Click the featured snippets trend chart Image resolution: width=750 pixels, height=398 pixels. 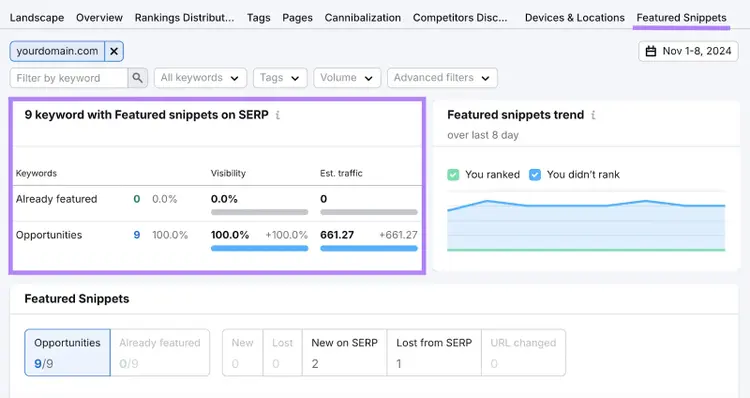tap(586, 221)
